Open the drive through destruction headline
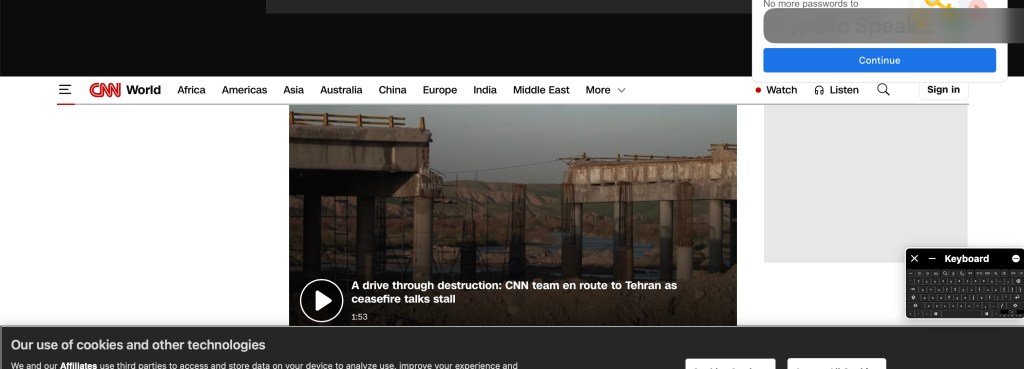The image size is (1024, 369). click(x=514, y=292)
